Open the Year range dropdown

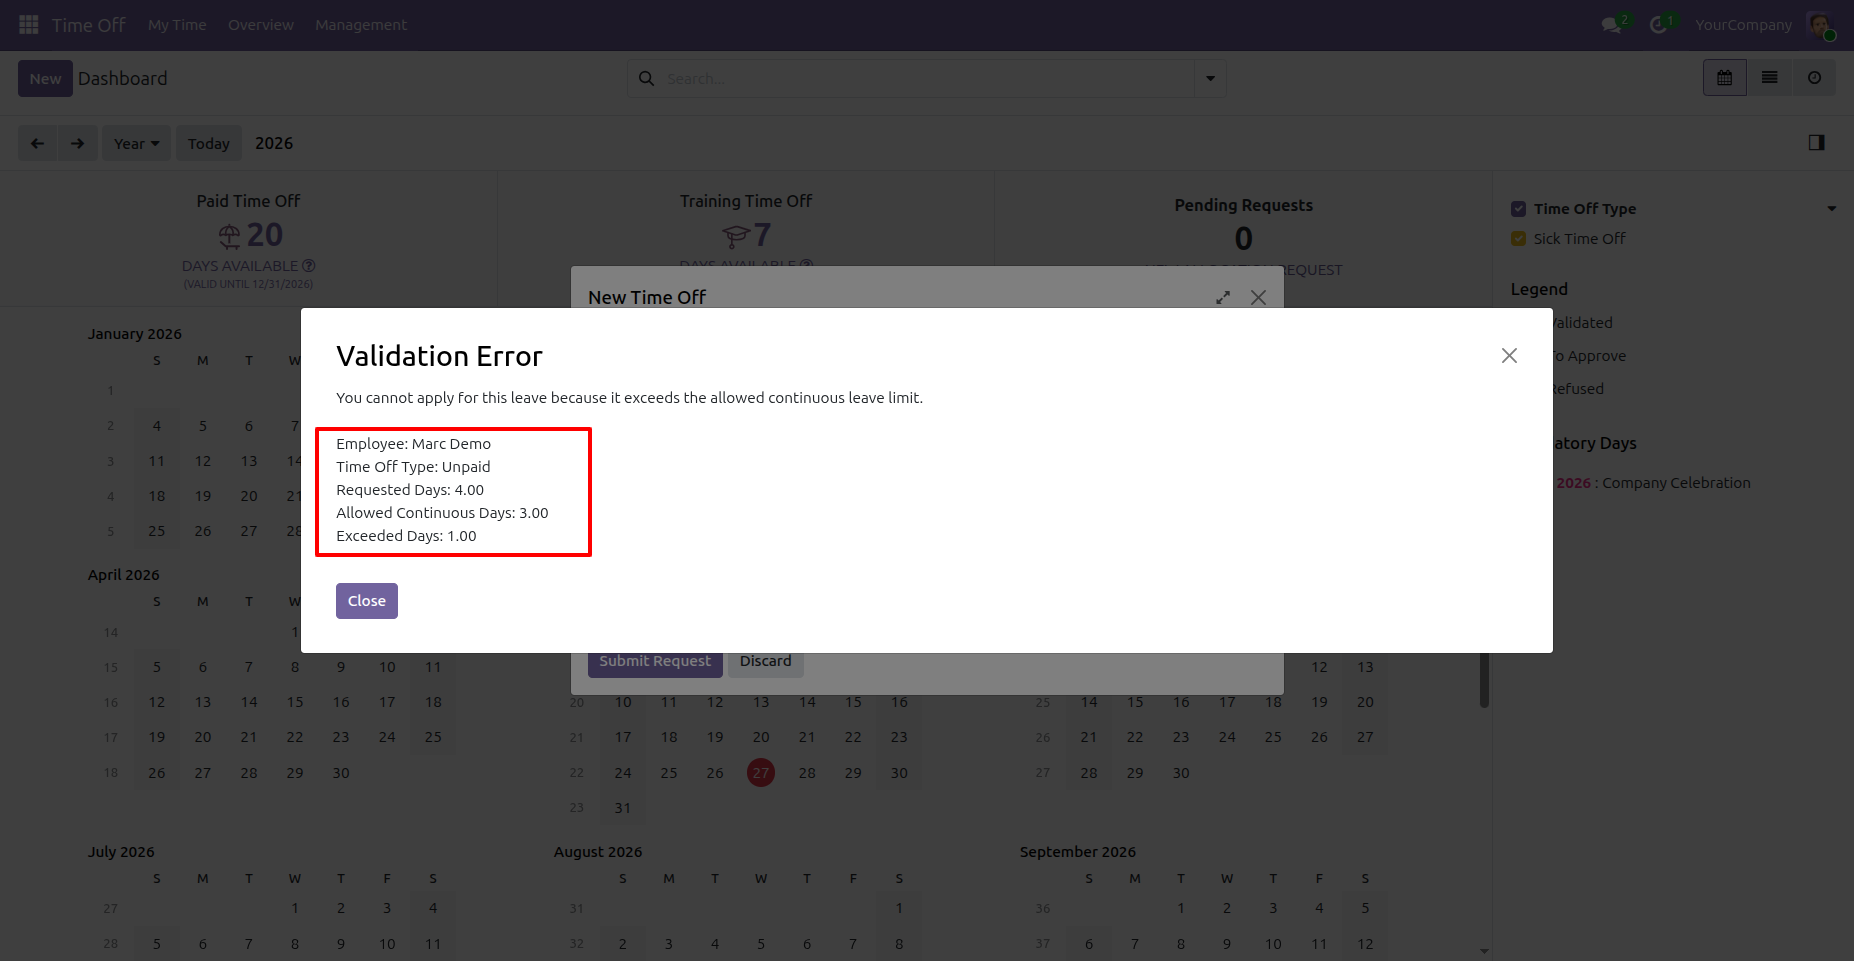coord(136,143)
